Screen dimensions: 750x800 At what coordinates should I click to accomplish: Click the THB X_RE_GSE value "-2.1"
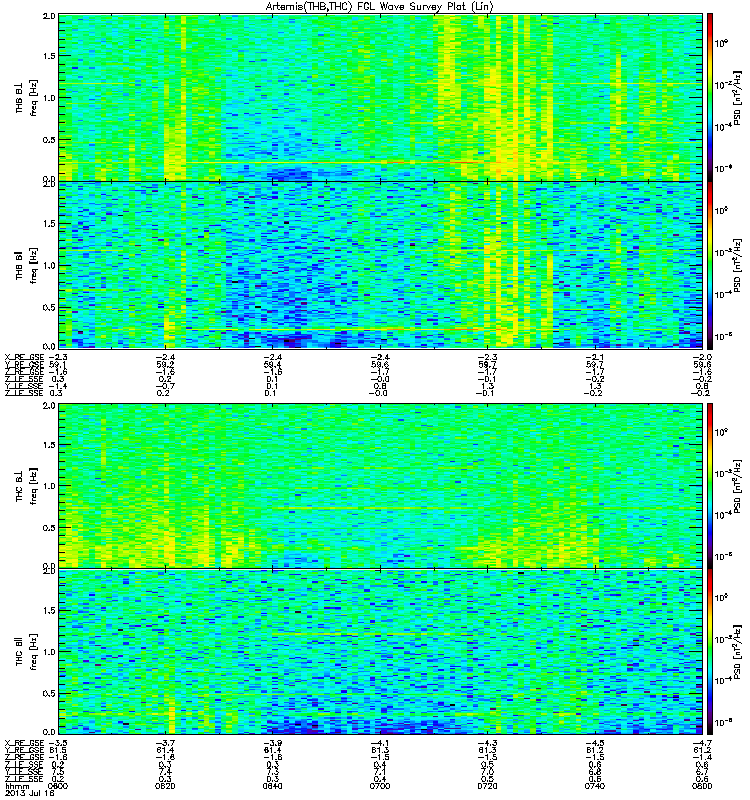coord(594,357)
